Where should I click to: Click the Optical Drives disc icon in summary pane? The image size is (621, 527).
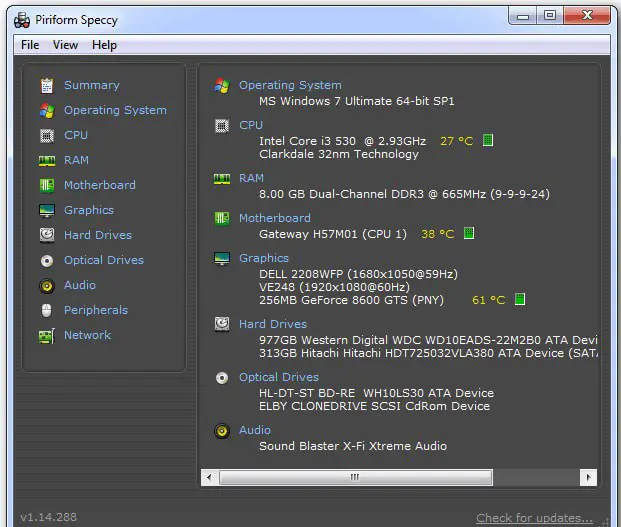click(222, 378)
